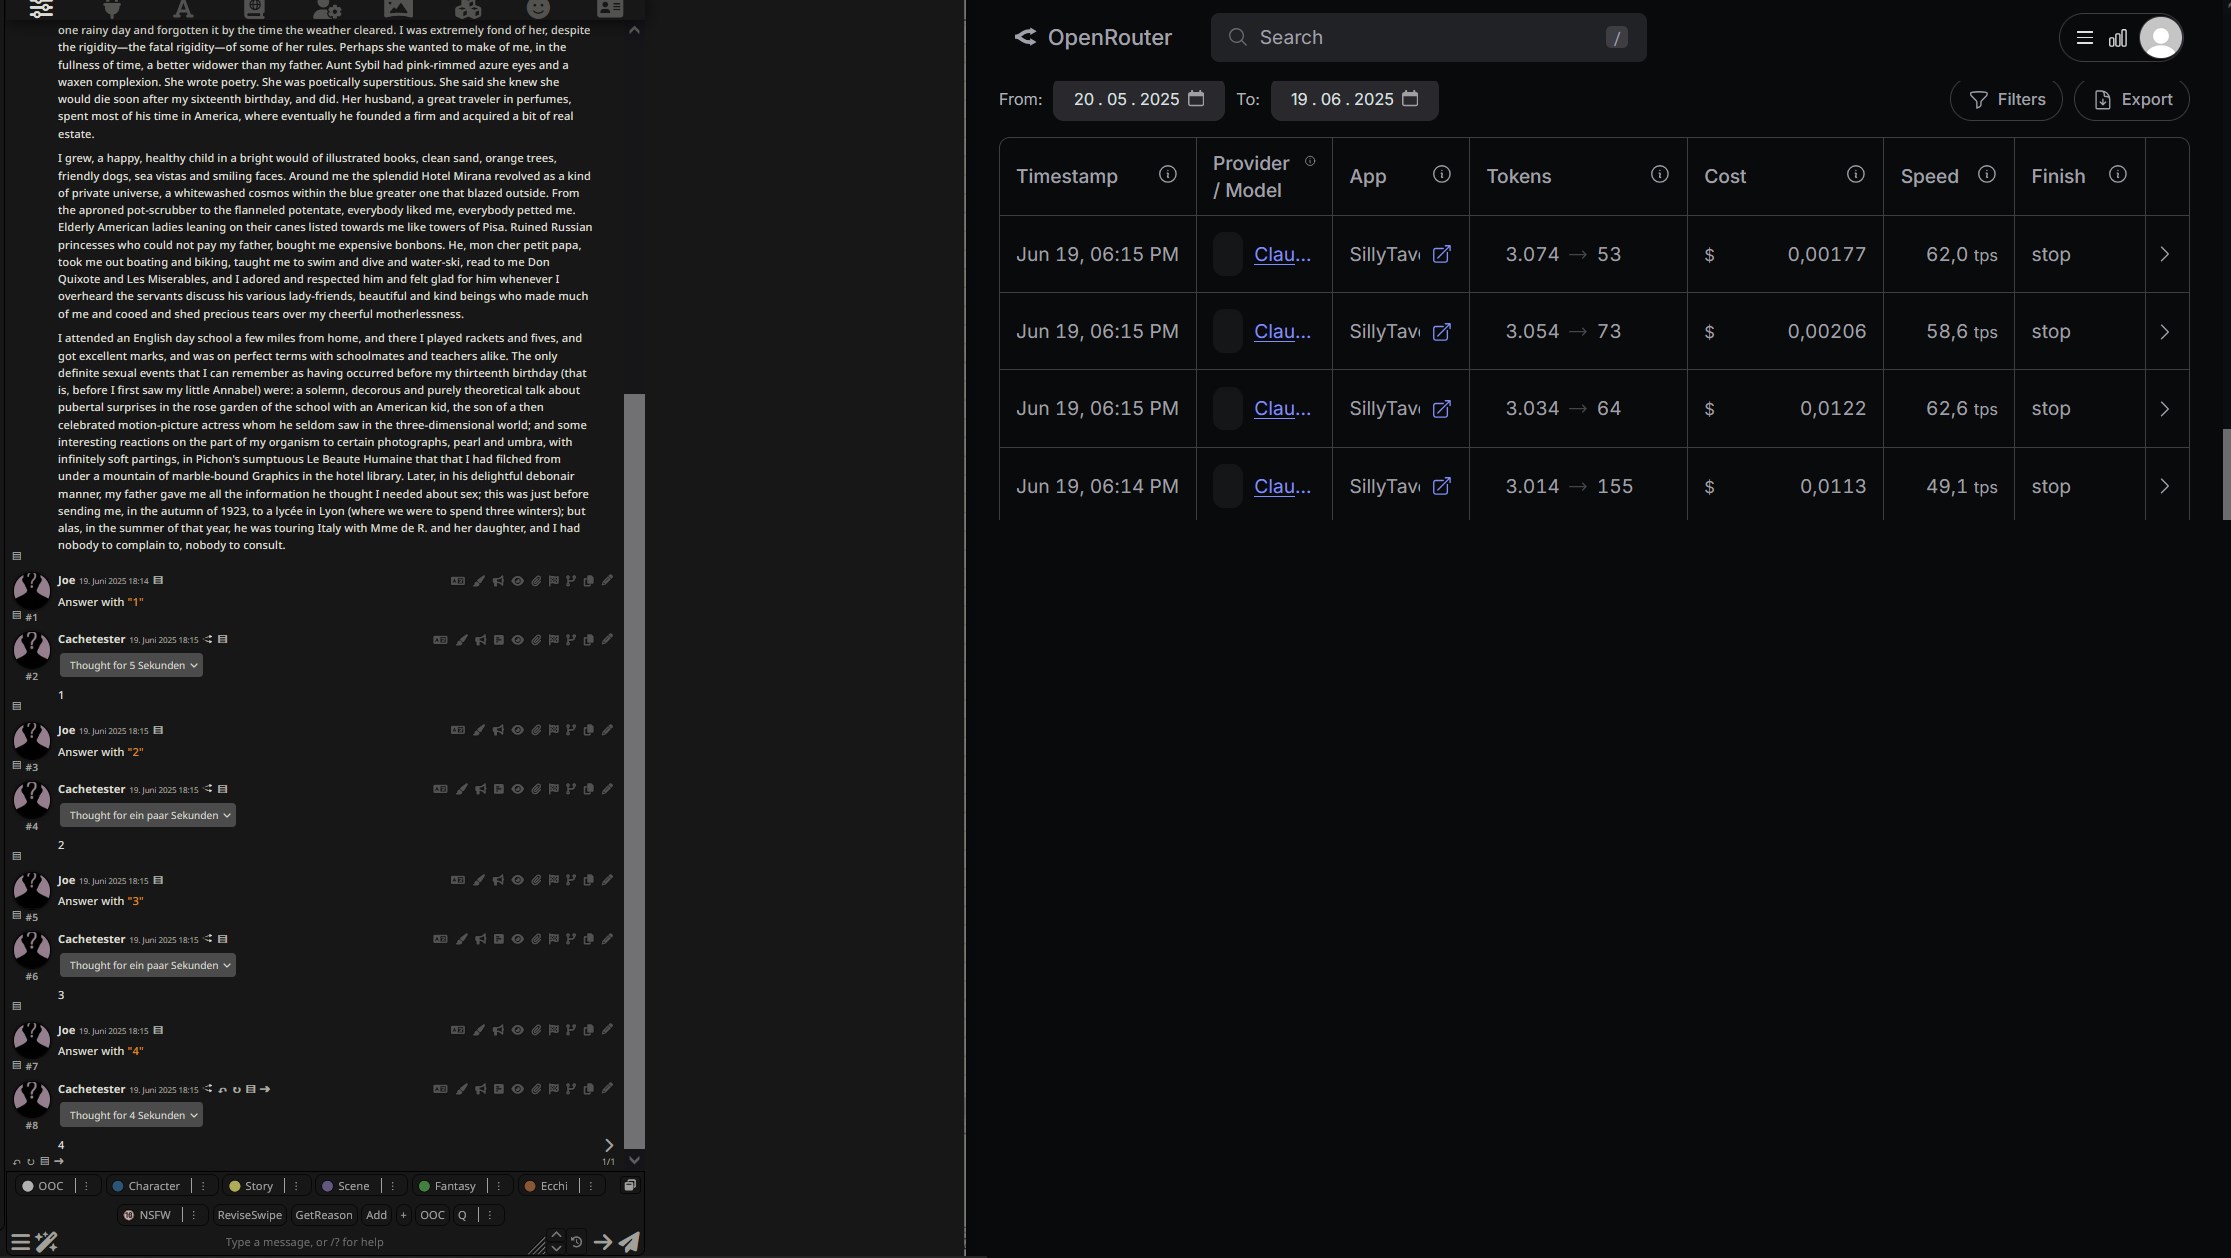Click the ReviseSwipe quick reply
The height and width of the screenshot is (1258, 2231).
coord(250,1216)
